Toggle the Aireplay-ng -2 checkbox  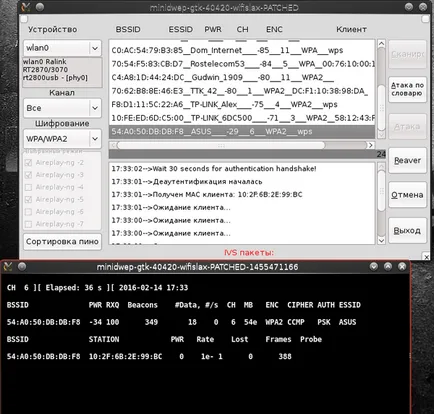pos(28,163)
